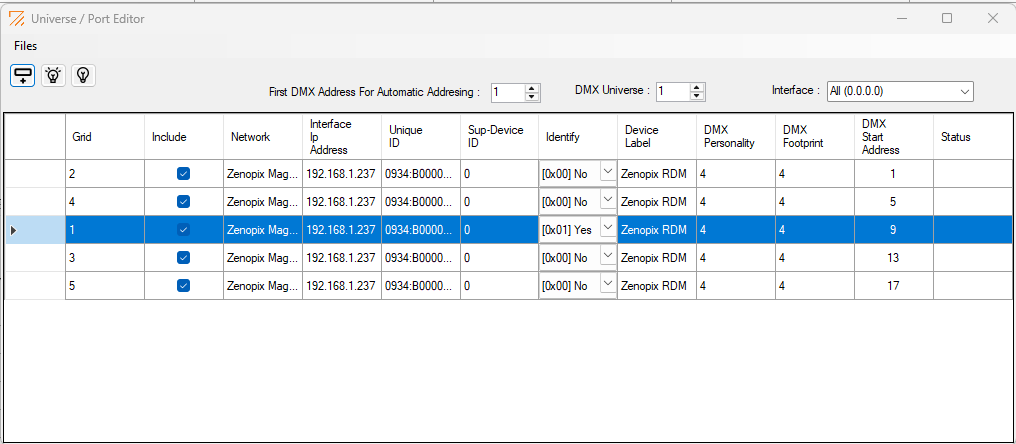Uncheck Include for Grid 5 row

183,285
